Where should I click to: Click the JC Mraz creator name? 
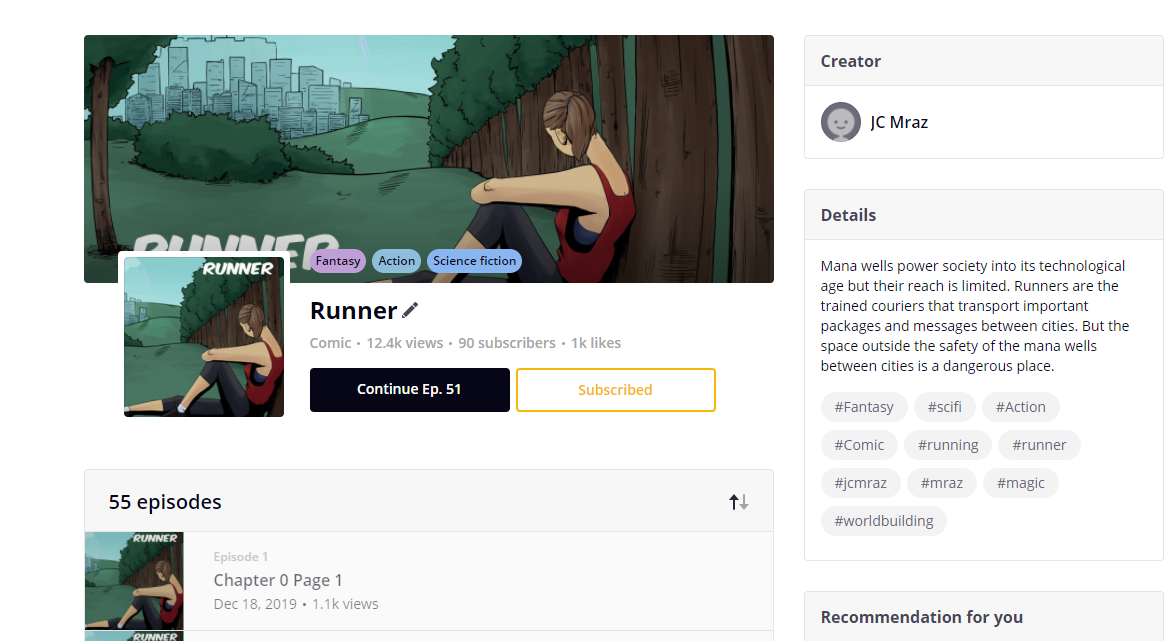pos(899,122)
